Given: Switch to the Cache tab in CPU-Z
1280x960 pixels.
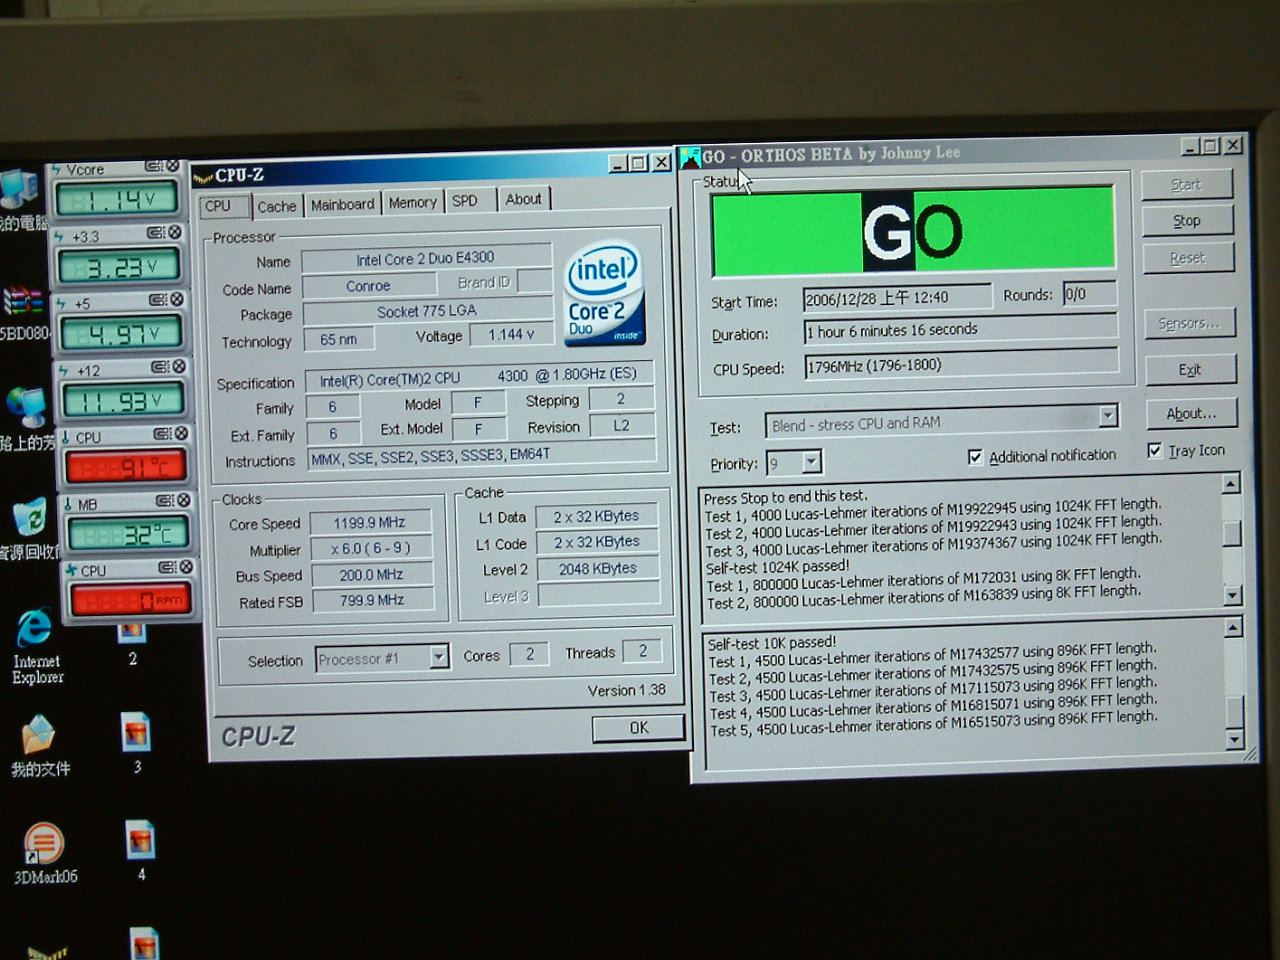Looking at the screenshot, I should pos(276,206).
